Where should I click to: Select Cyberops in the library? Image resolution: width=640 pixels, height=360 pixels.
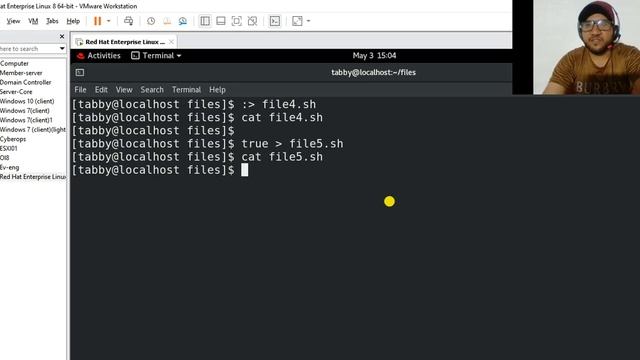(13, 139)
